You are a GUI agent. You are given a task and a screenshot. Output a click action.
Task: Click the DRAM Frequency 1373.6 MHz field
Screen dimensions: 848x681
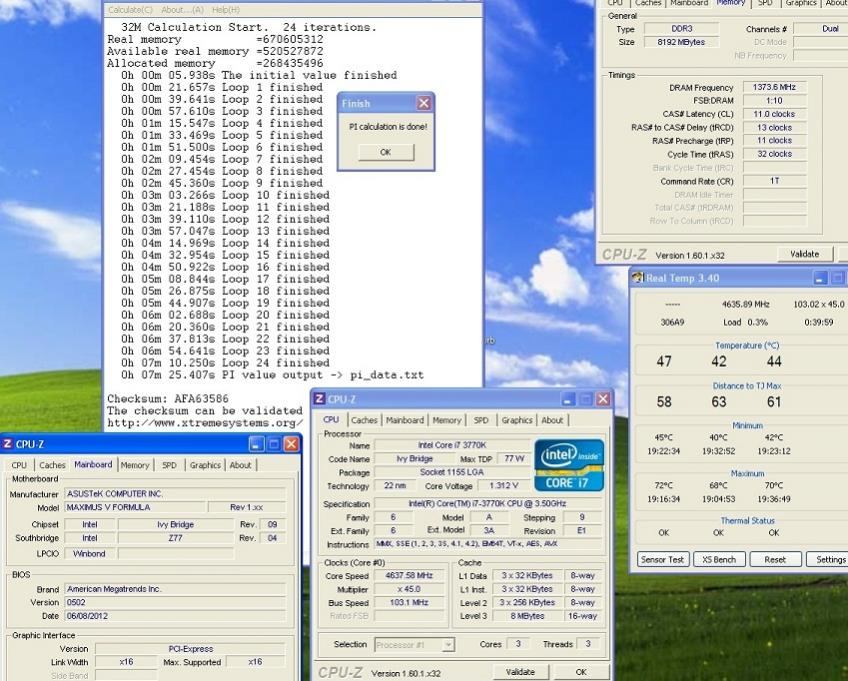pyautogui.click(x=774, y=87)
